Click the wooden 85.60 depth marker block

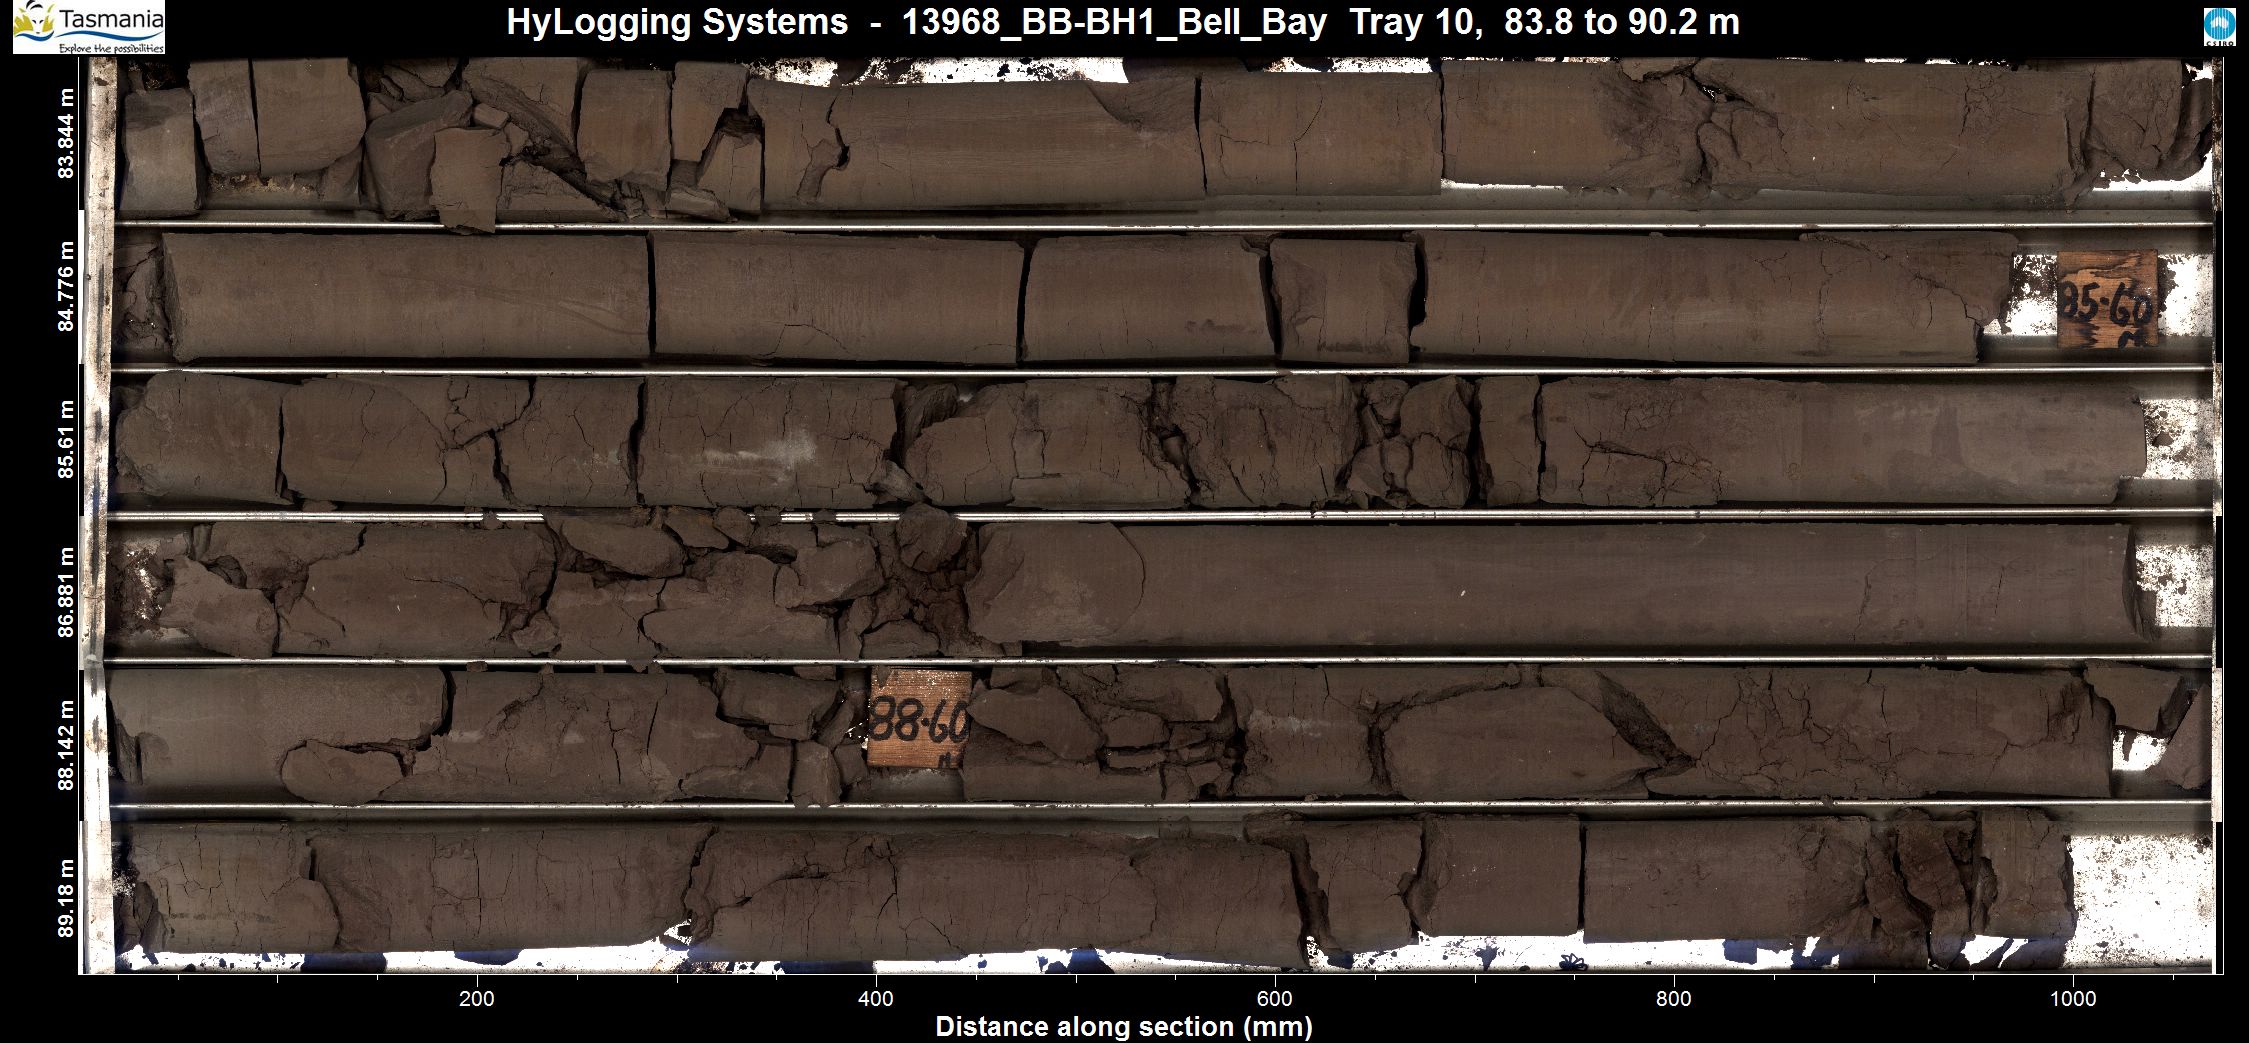point(2106,300)
